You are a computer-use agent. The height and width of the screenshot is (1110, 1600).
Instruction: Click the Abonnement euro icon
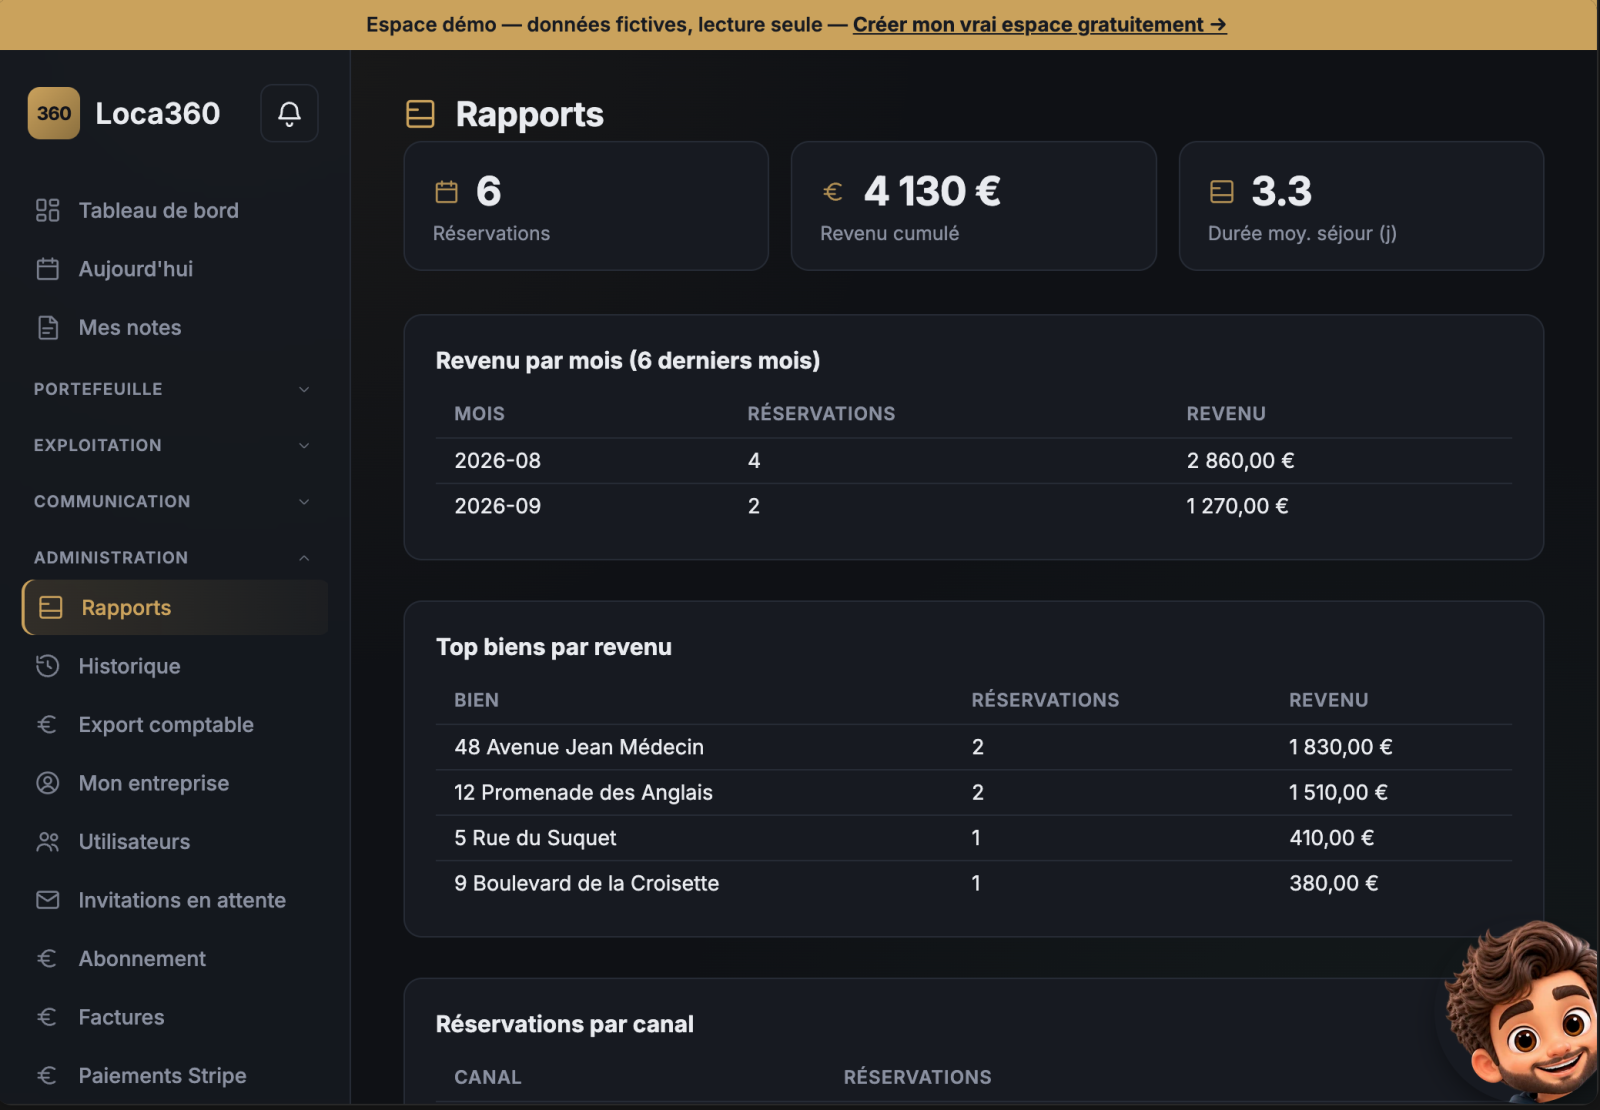click(47, 959)
